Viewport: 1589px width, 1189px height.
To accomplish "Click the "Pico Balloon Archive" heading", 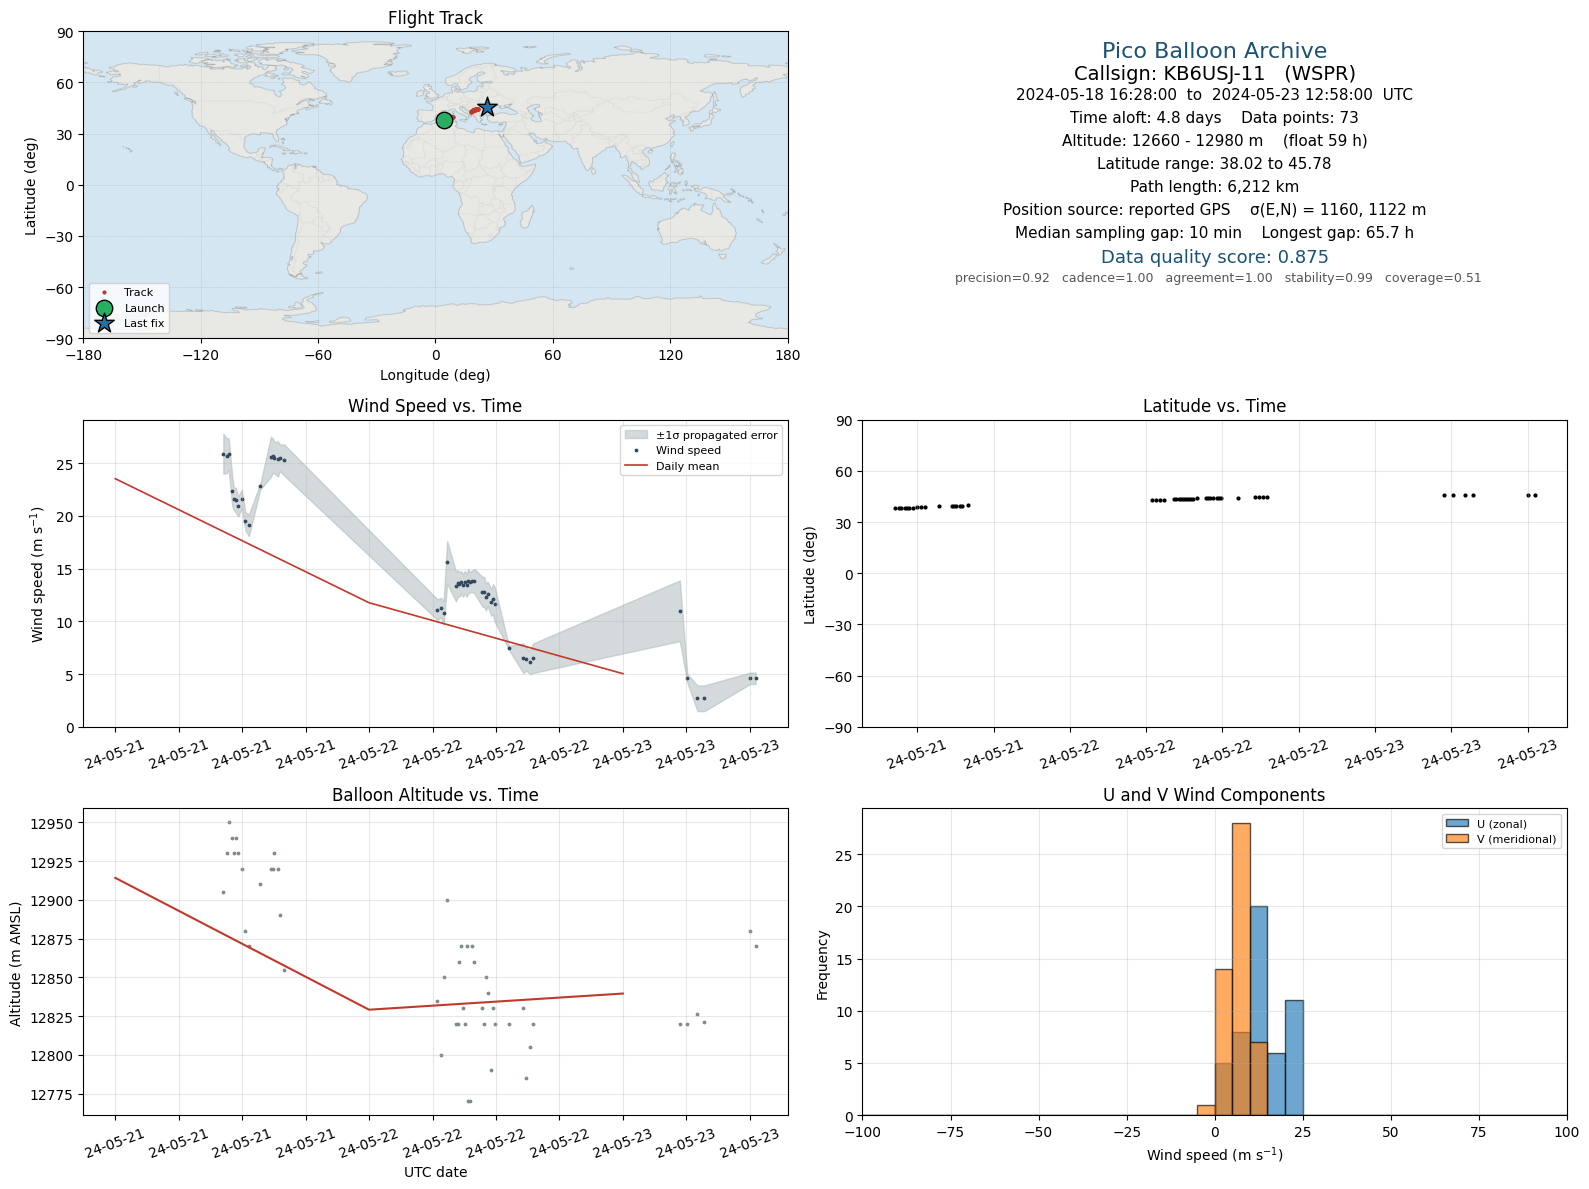I will click(x=1214, y=51).
